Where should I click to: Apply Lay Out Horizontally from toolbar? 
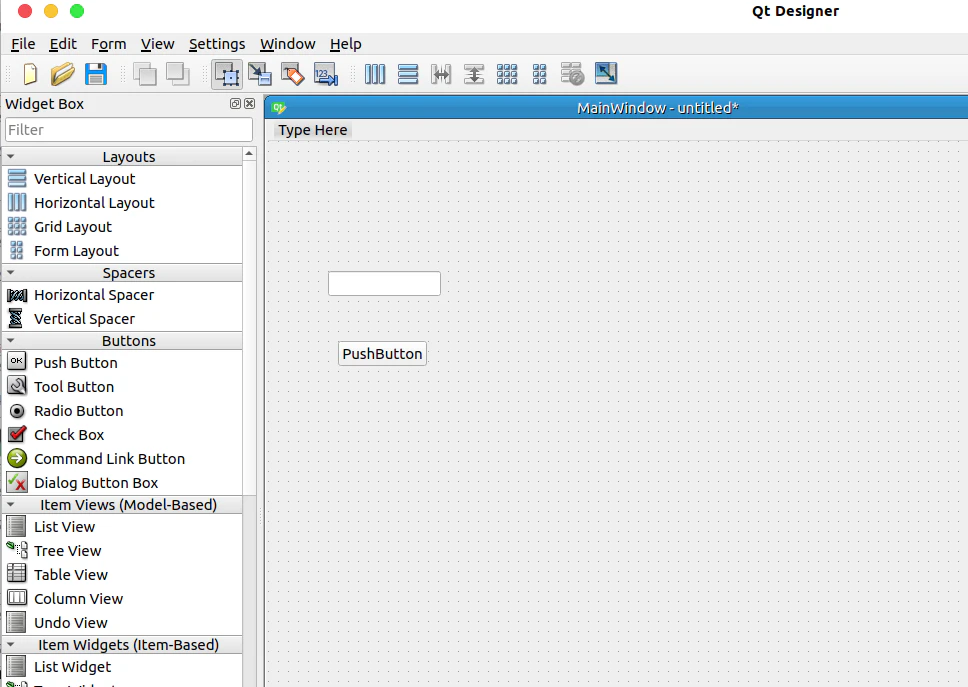coord(375,74)
